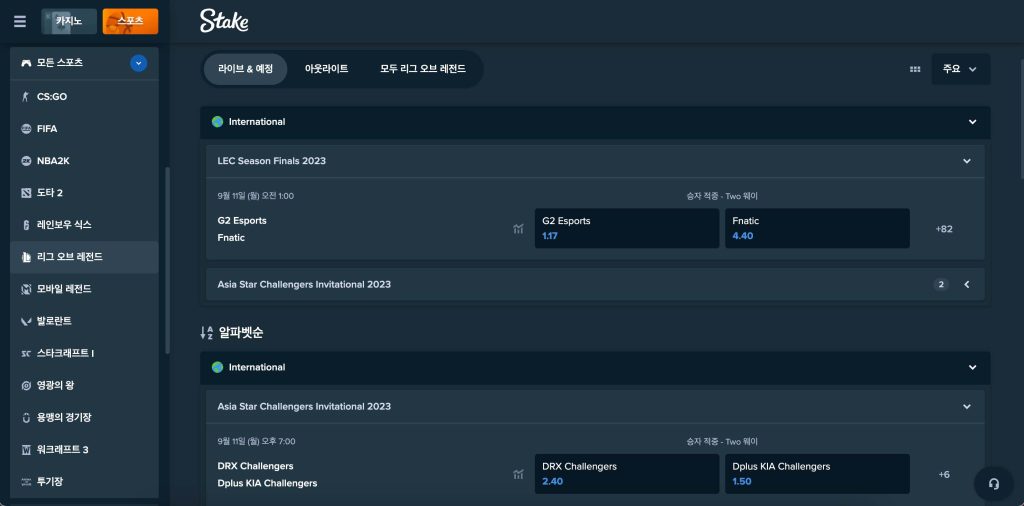Open stats icon for G2 Esports match

[x=519, y=229]
